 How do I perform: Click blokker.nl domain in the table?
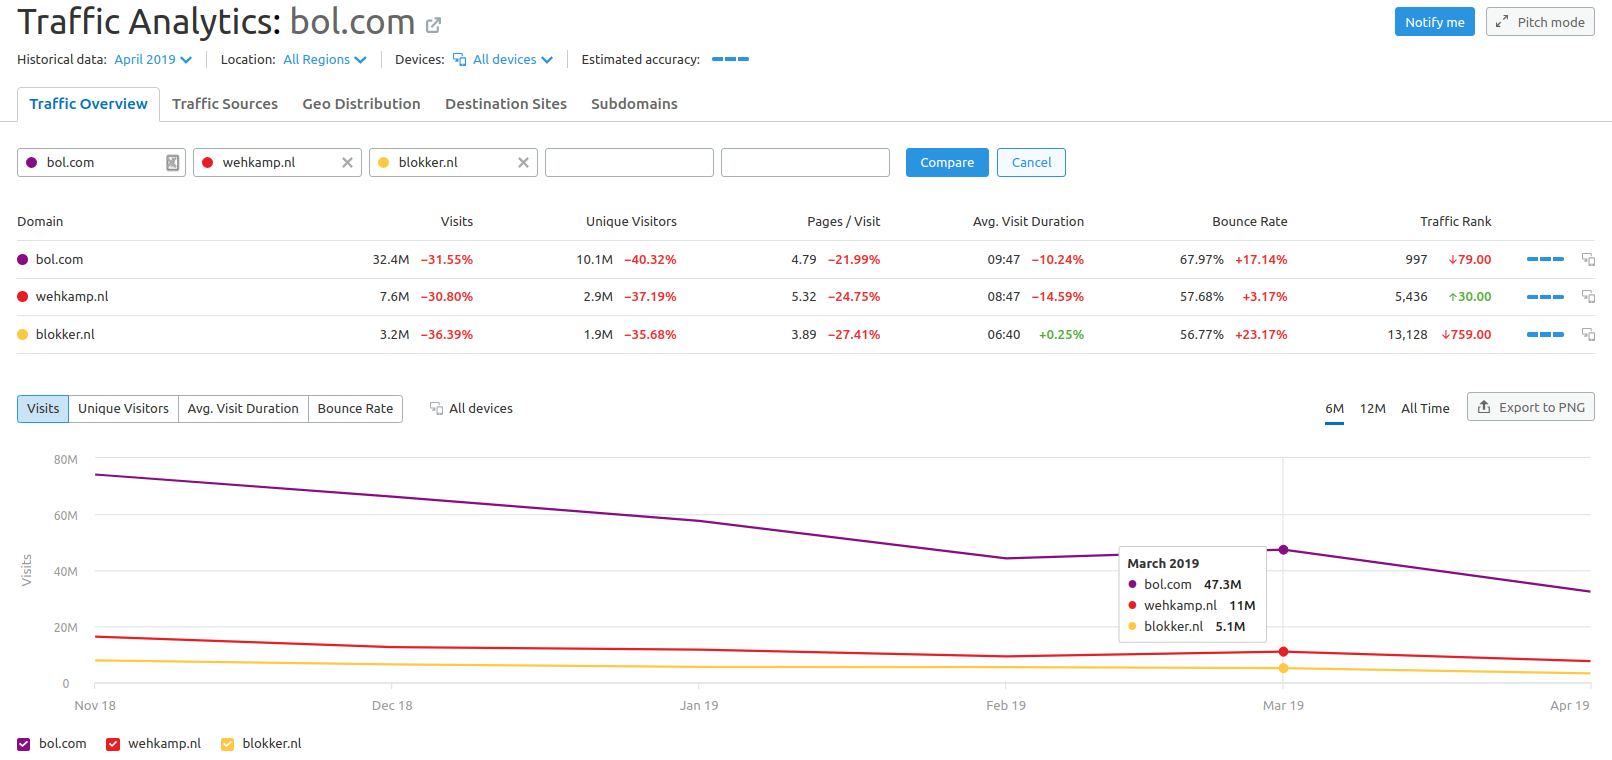click(x=65, y=335)
